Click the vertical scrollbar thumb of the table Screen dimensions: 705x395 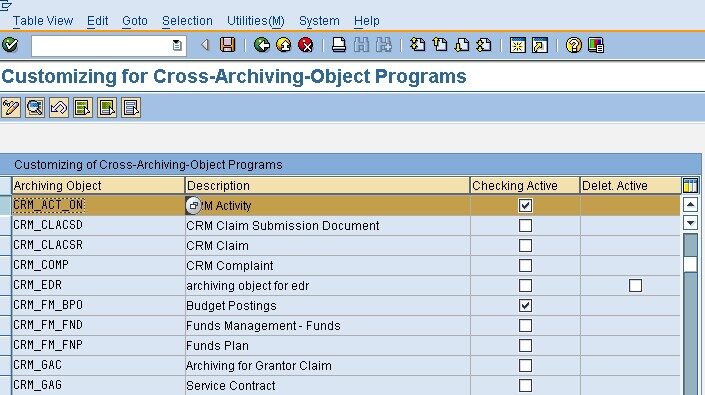[x=690, y=264]
